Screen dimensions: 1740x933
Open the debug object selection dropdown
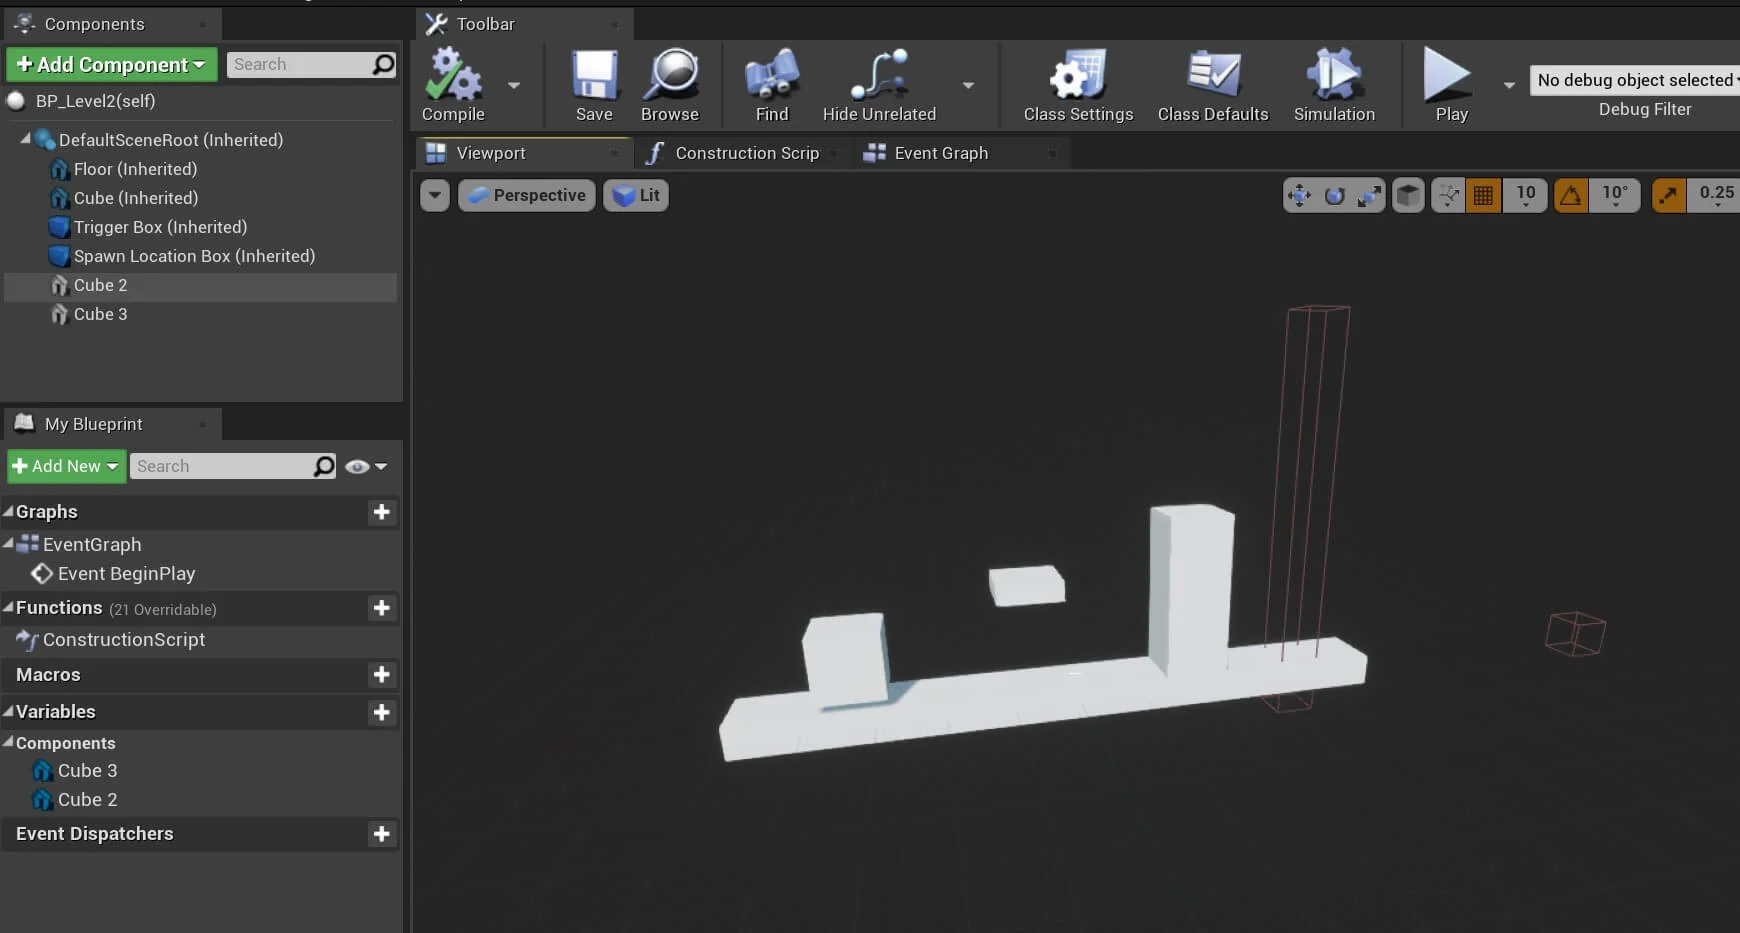(1636, 80)
